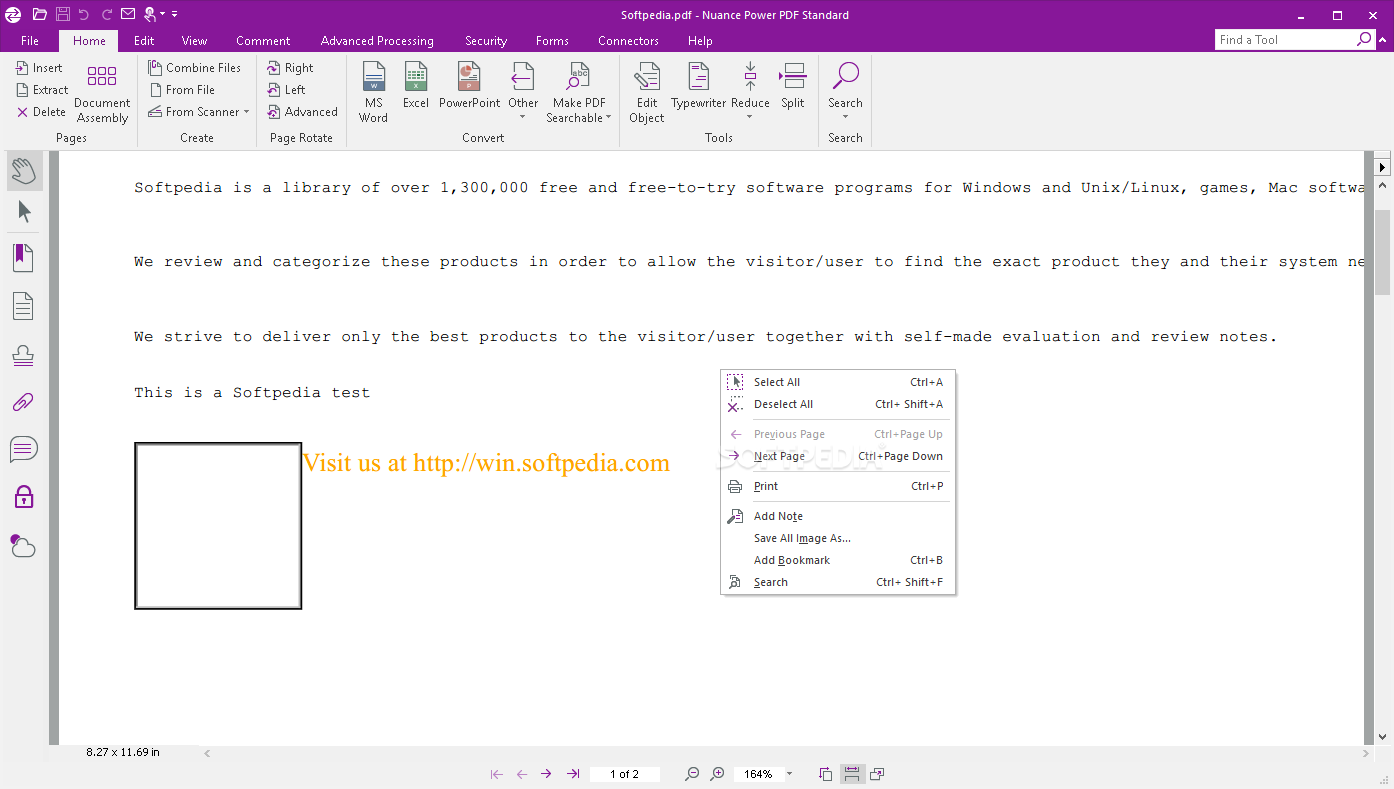Image resolution: width=1394 pixels, height=789 pixels.
Task: Open the Attachments paperclip panel
Action: pos(24,402)
